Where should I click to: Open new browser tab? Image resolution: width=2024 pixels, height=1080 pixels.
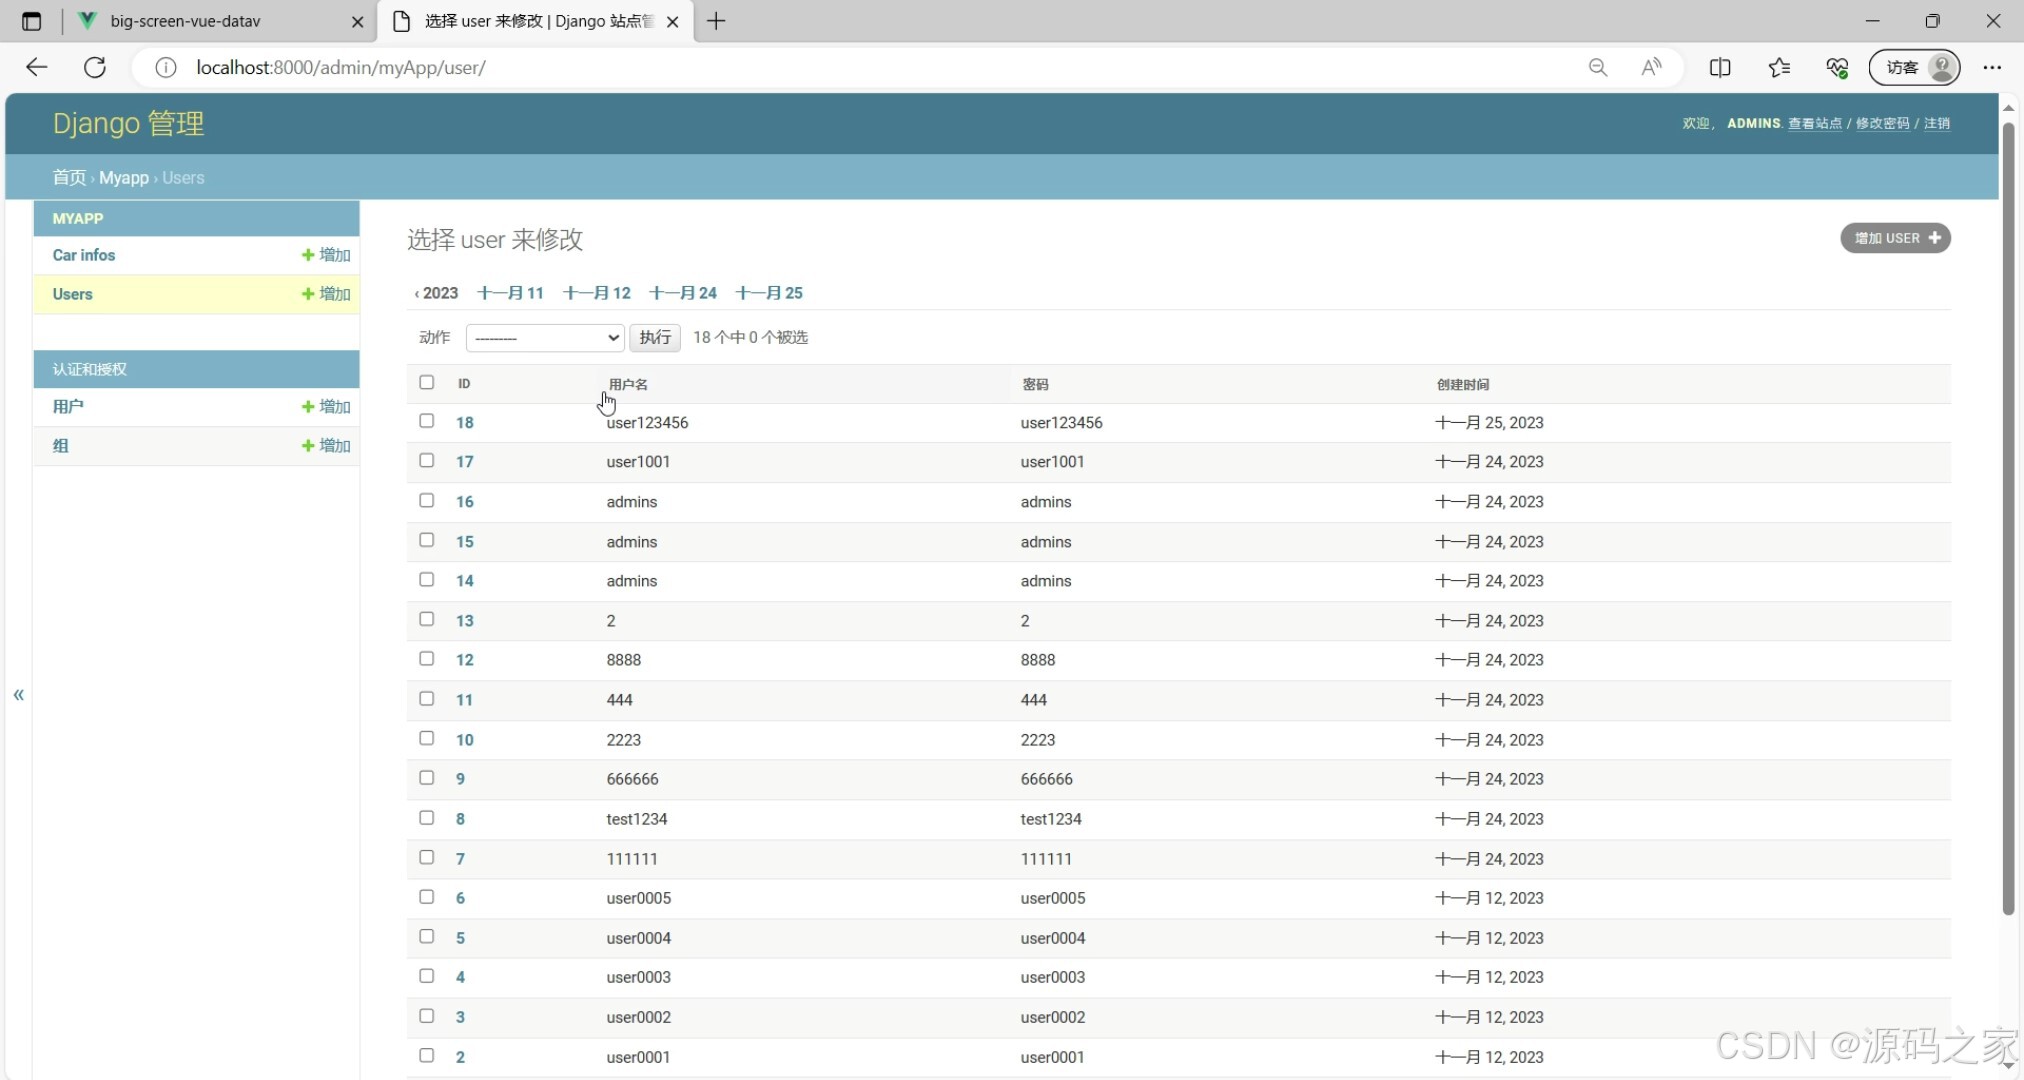tap(716, 21)
